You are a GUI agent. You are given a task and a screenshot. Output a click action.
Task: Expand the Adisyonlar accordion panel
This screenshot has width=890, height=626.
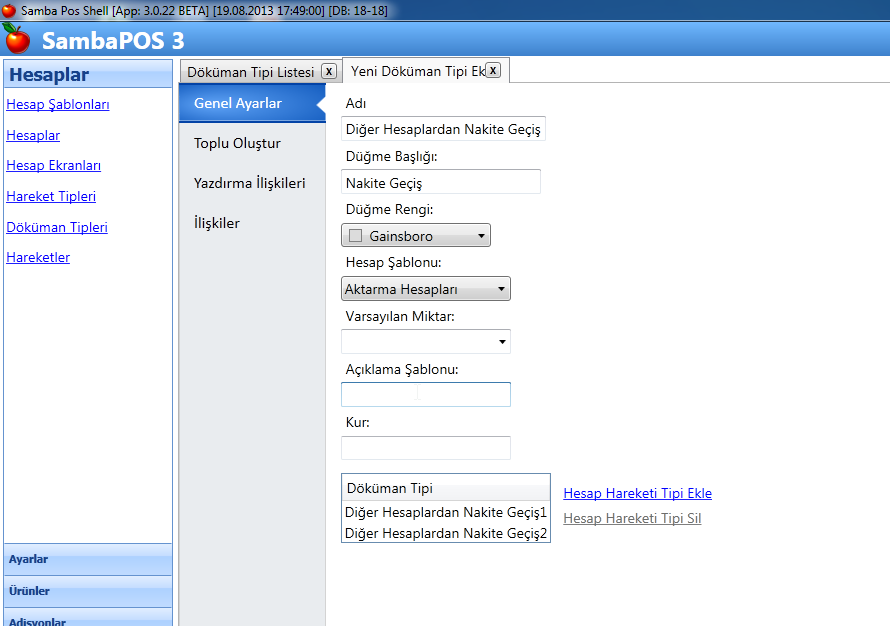coord(87,619)
